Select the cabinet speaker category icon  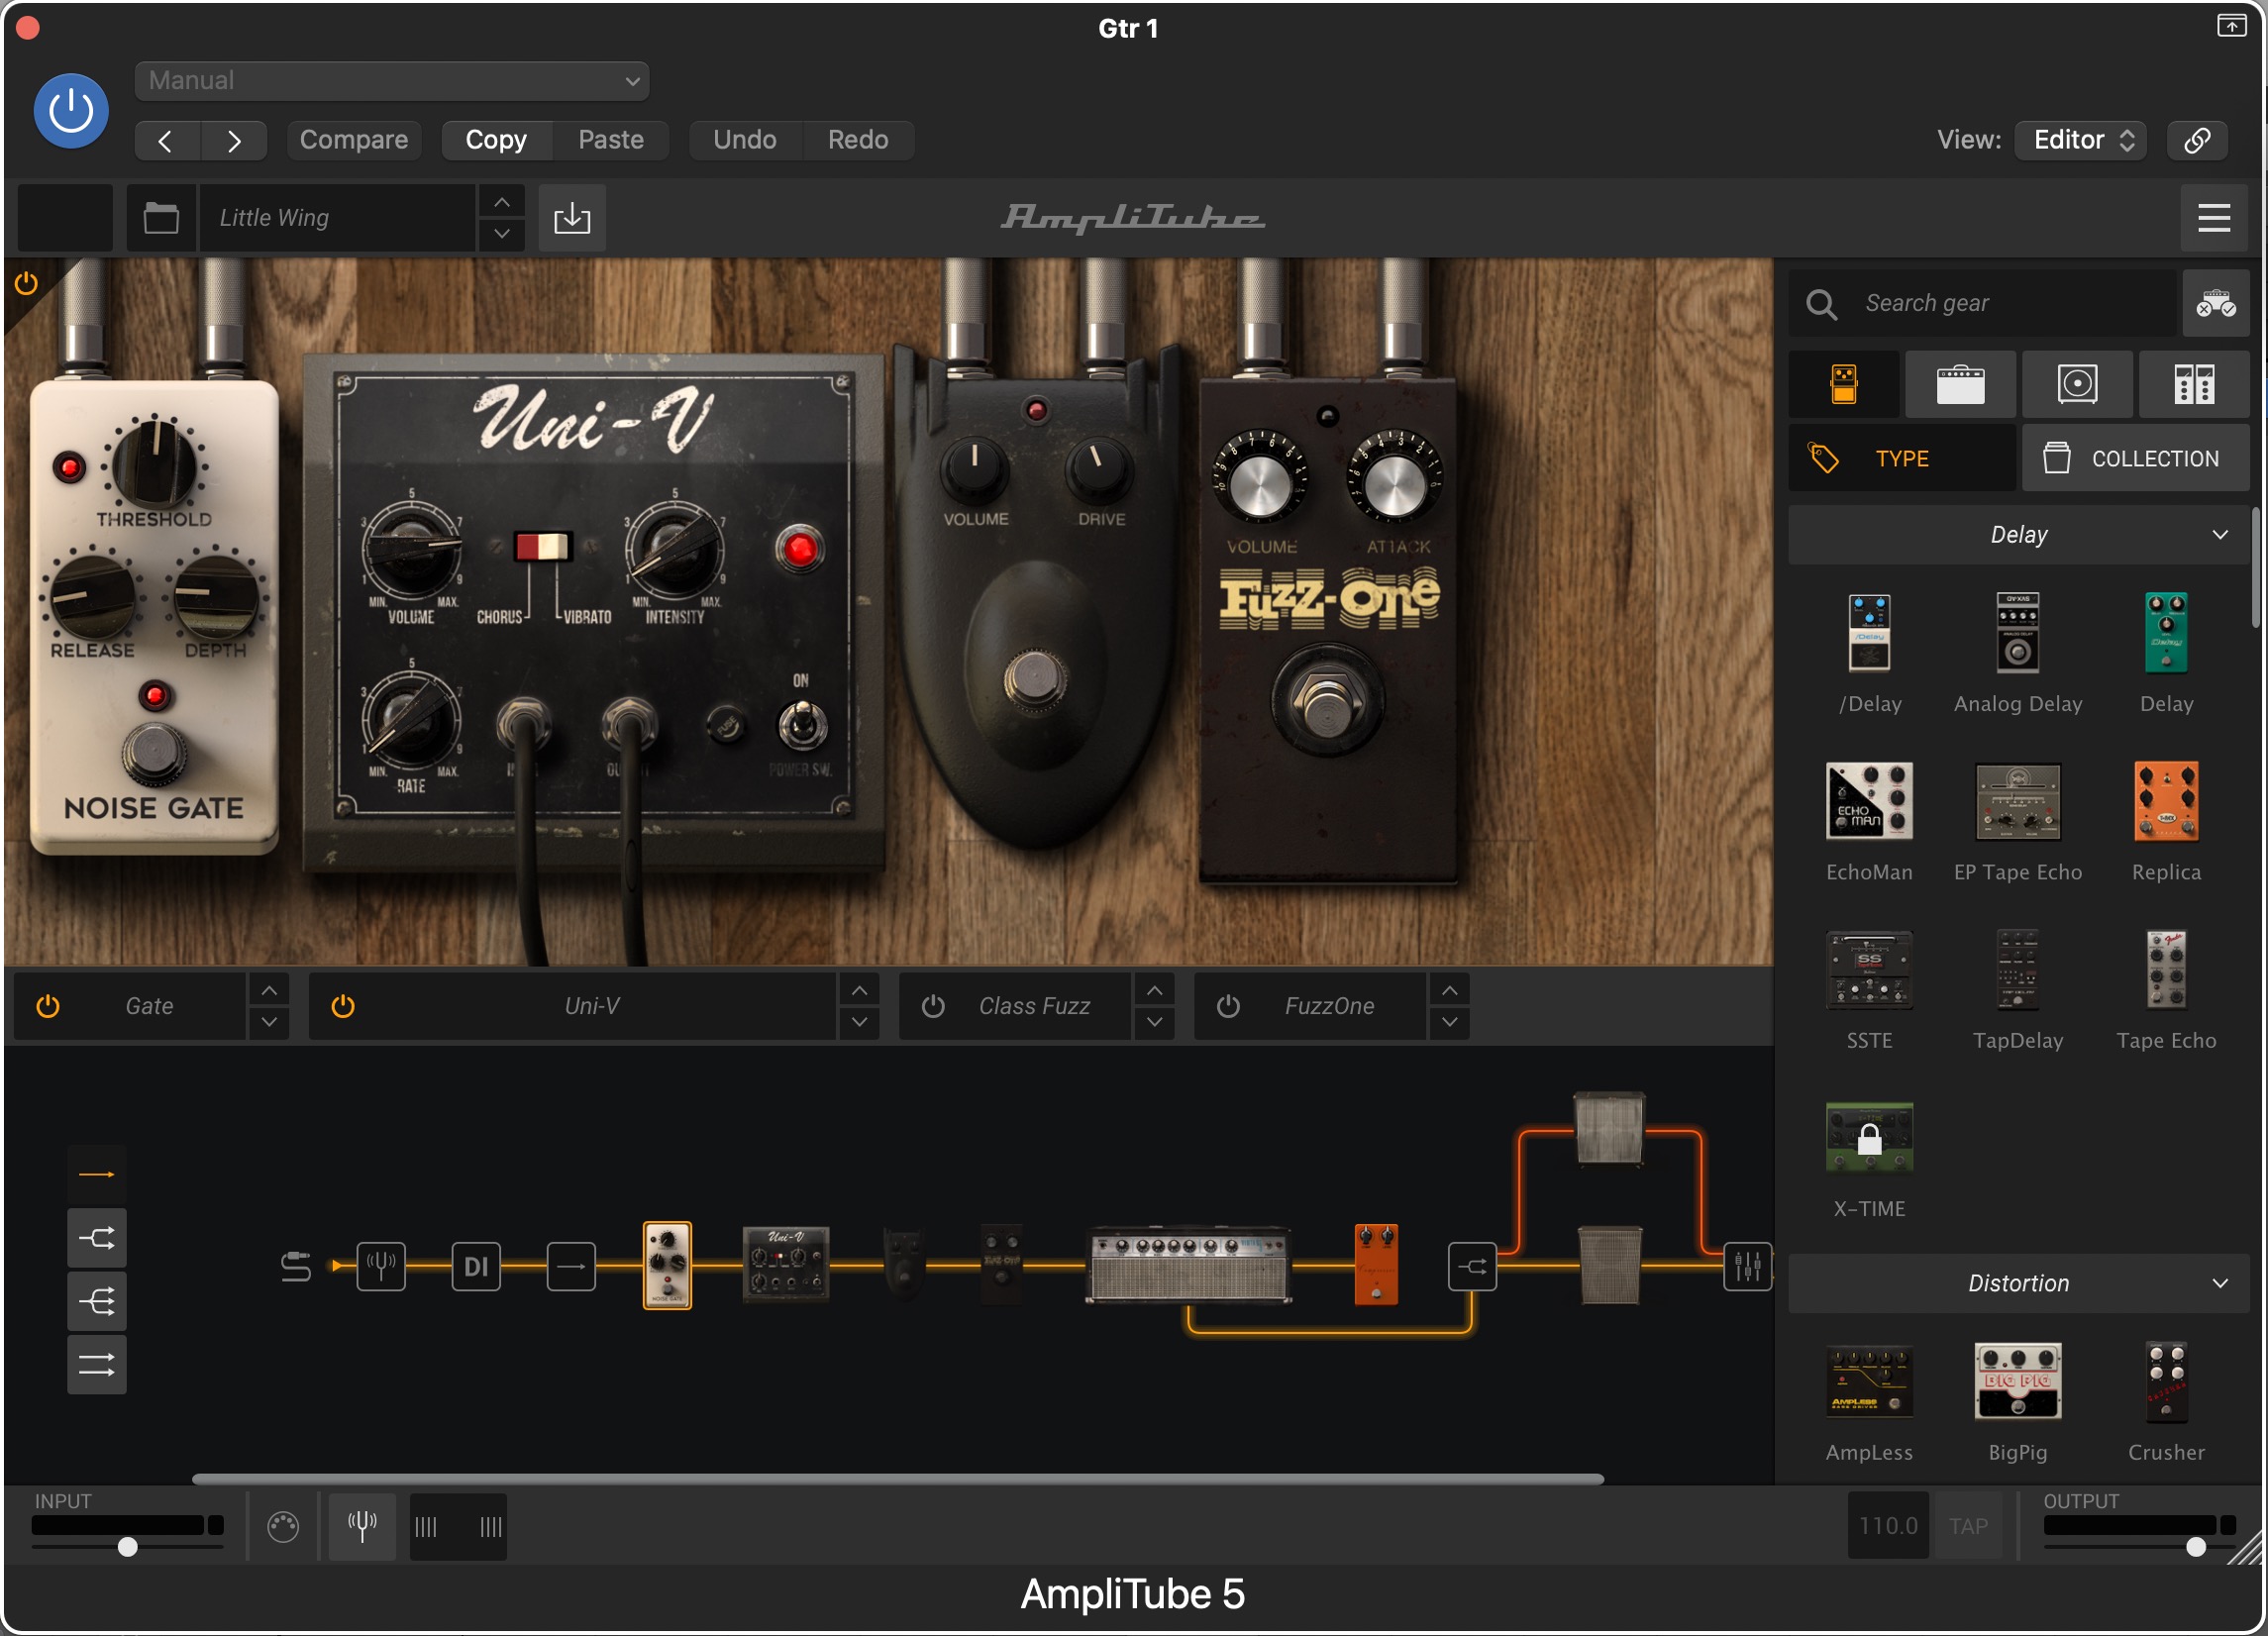click(2077, 384)
